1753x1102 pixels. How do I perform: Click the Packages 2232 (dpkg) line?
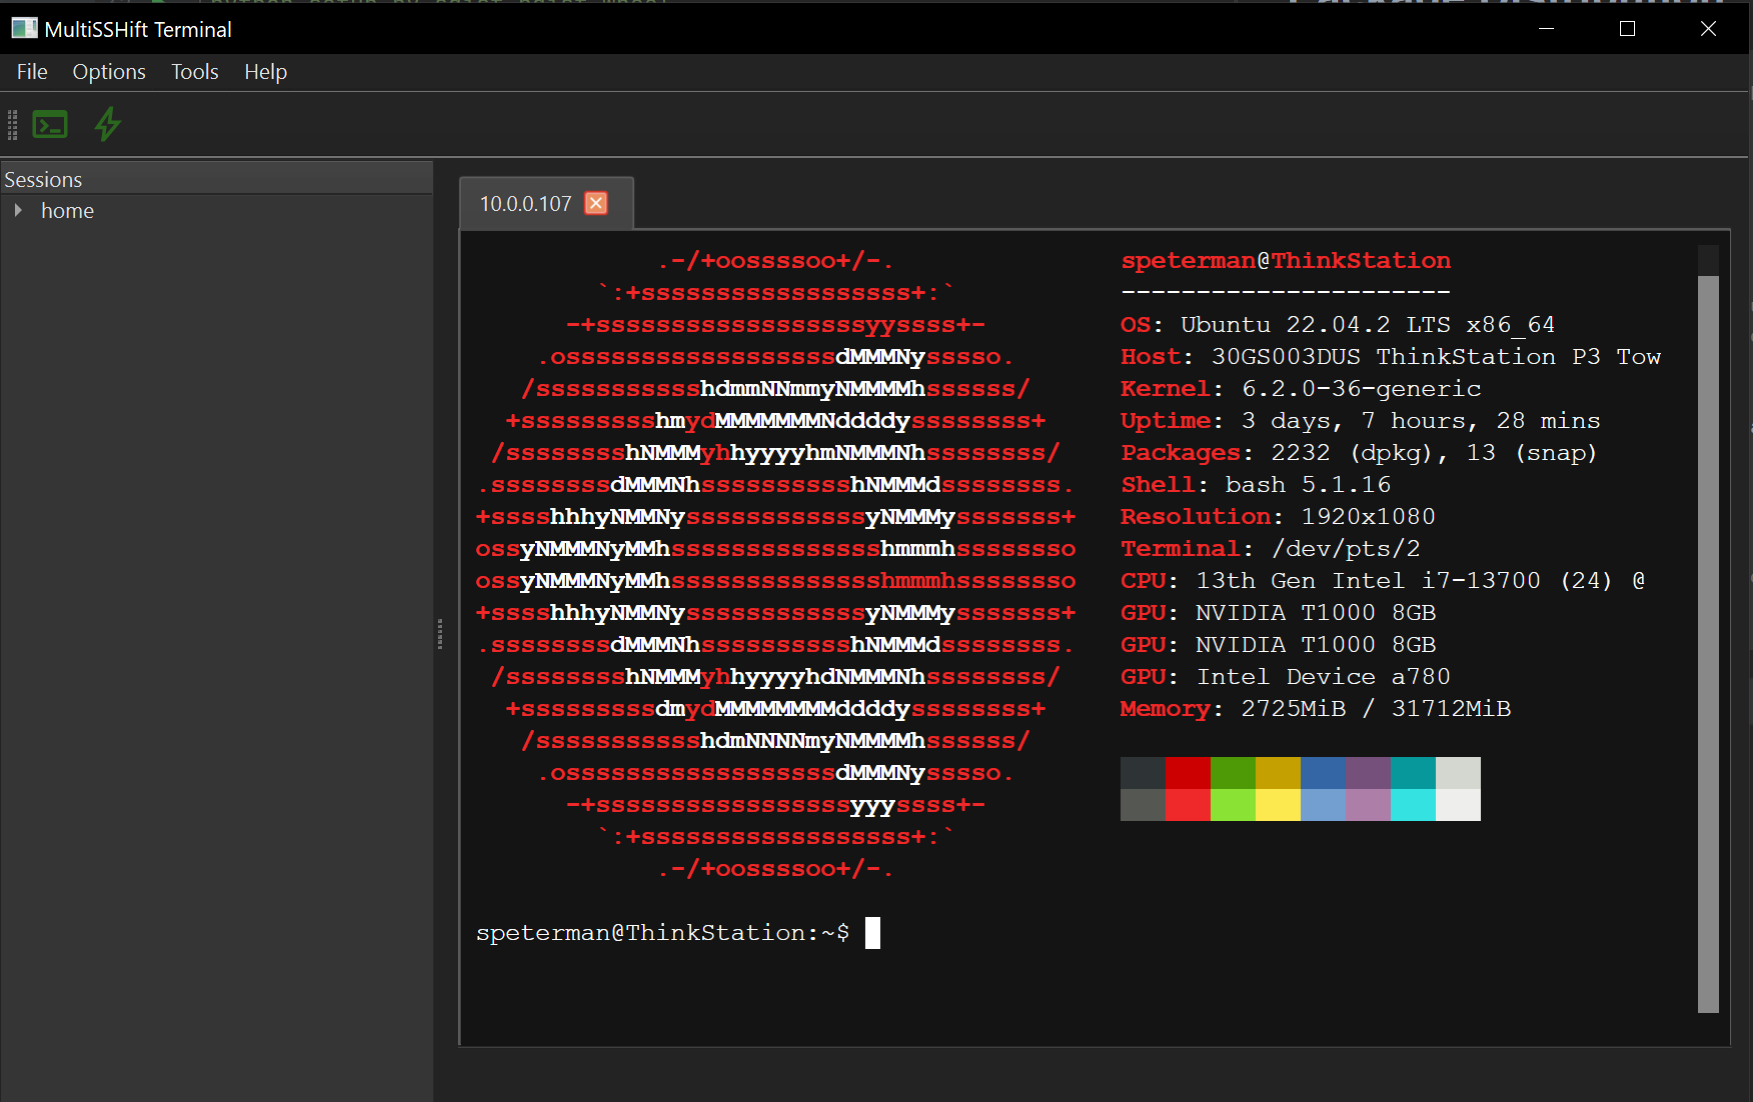pyautogui.click(x=1359, y=453)
